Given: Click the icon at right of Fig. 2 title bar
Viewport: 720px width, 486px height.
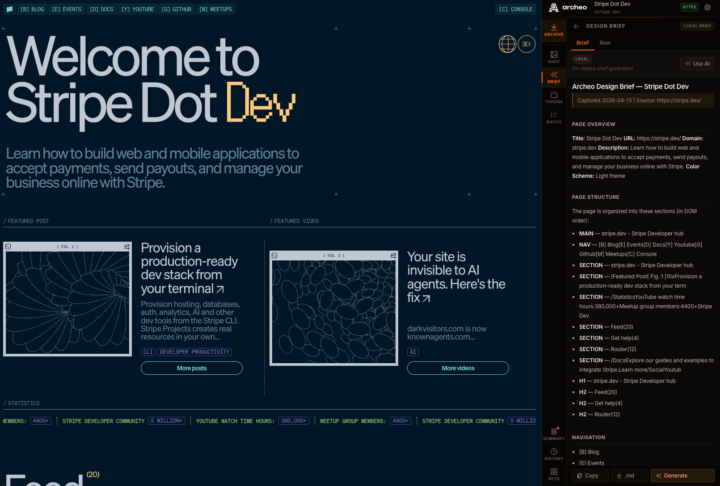Looking at the screenshot, I should coord(393,255).
